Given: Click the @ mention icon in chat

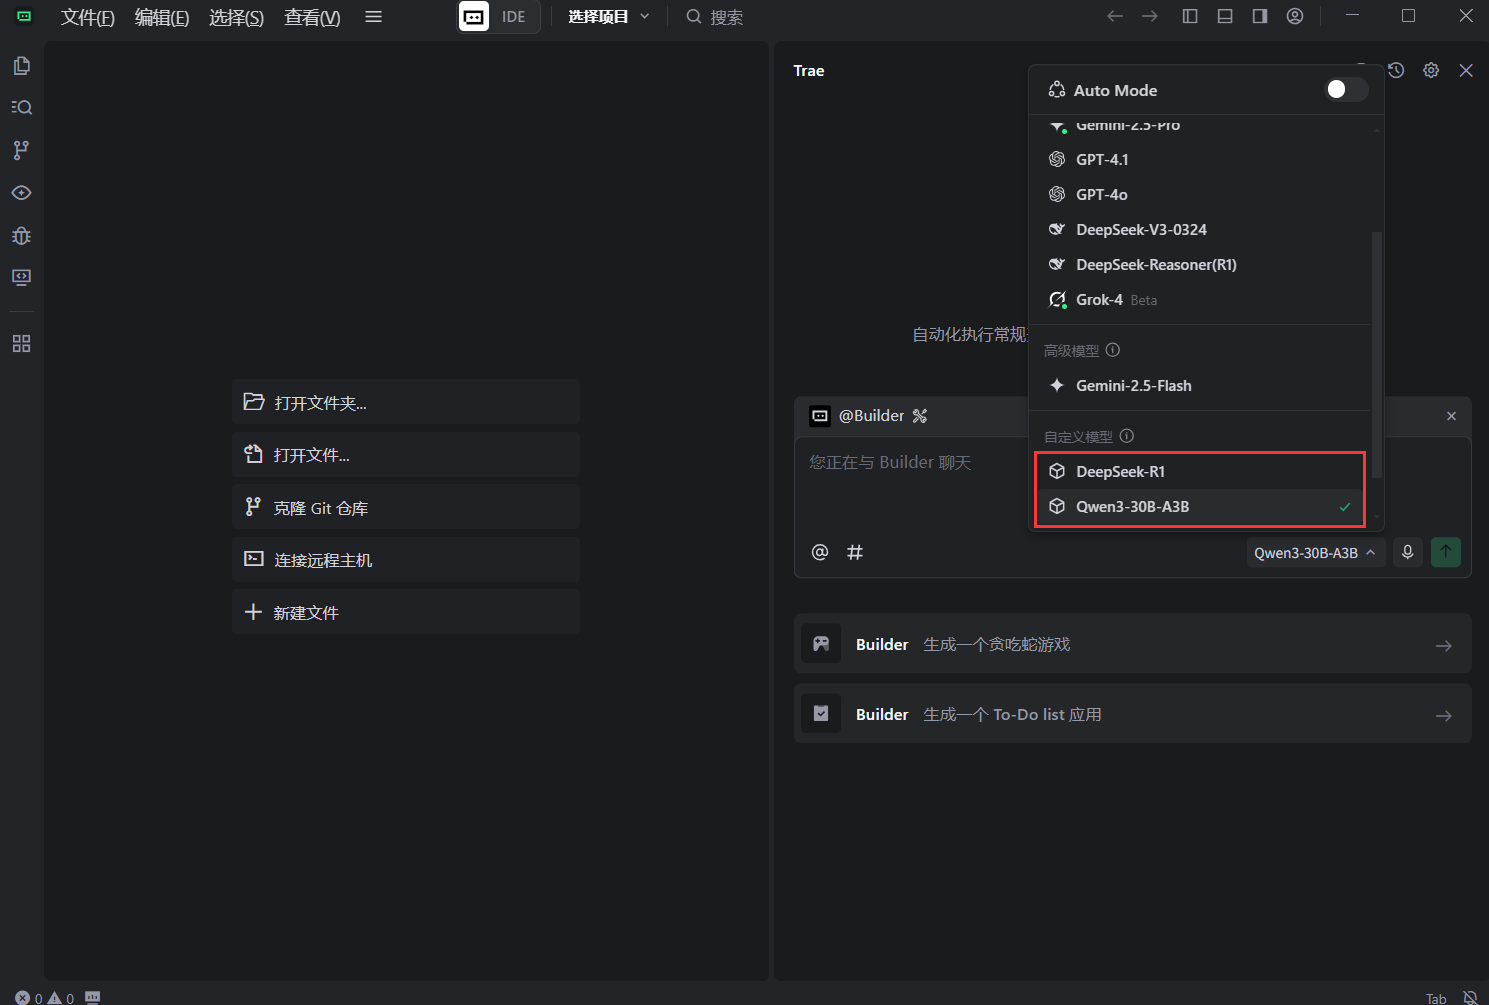Looking at the screenshot, I should pyautogui.click(x=820, y=552).
